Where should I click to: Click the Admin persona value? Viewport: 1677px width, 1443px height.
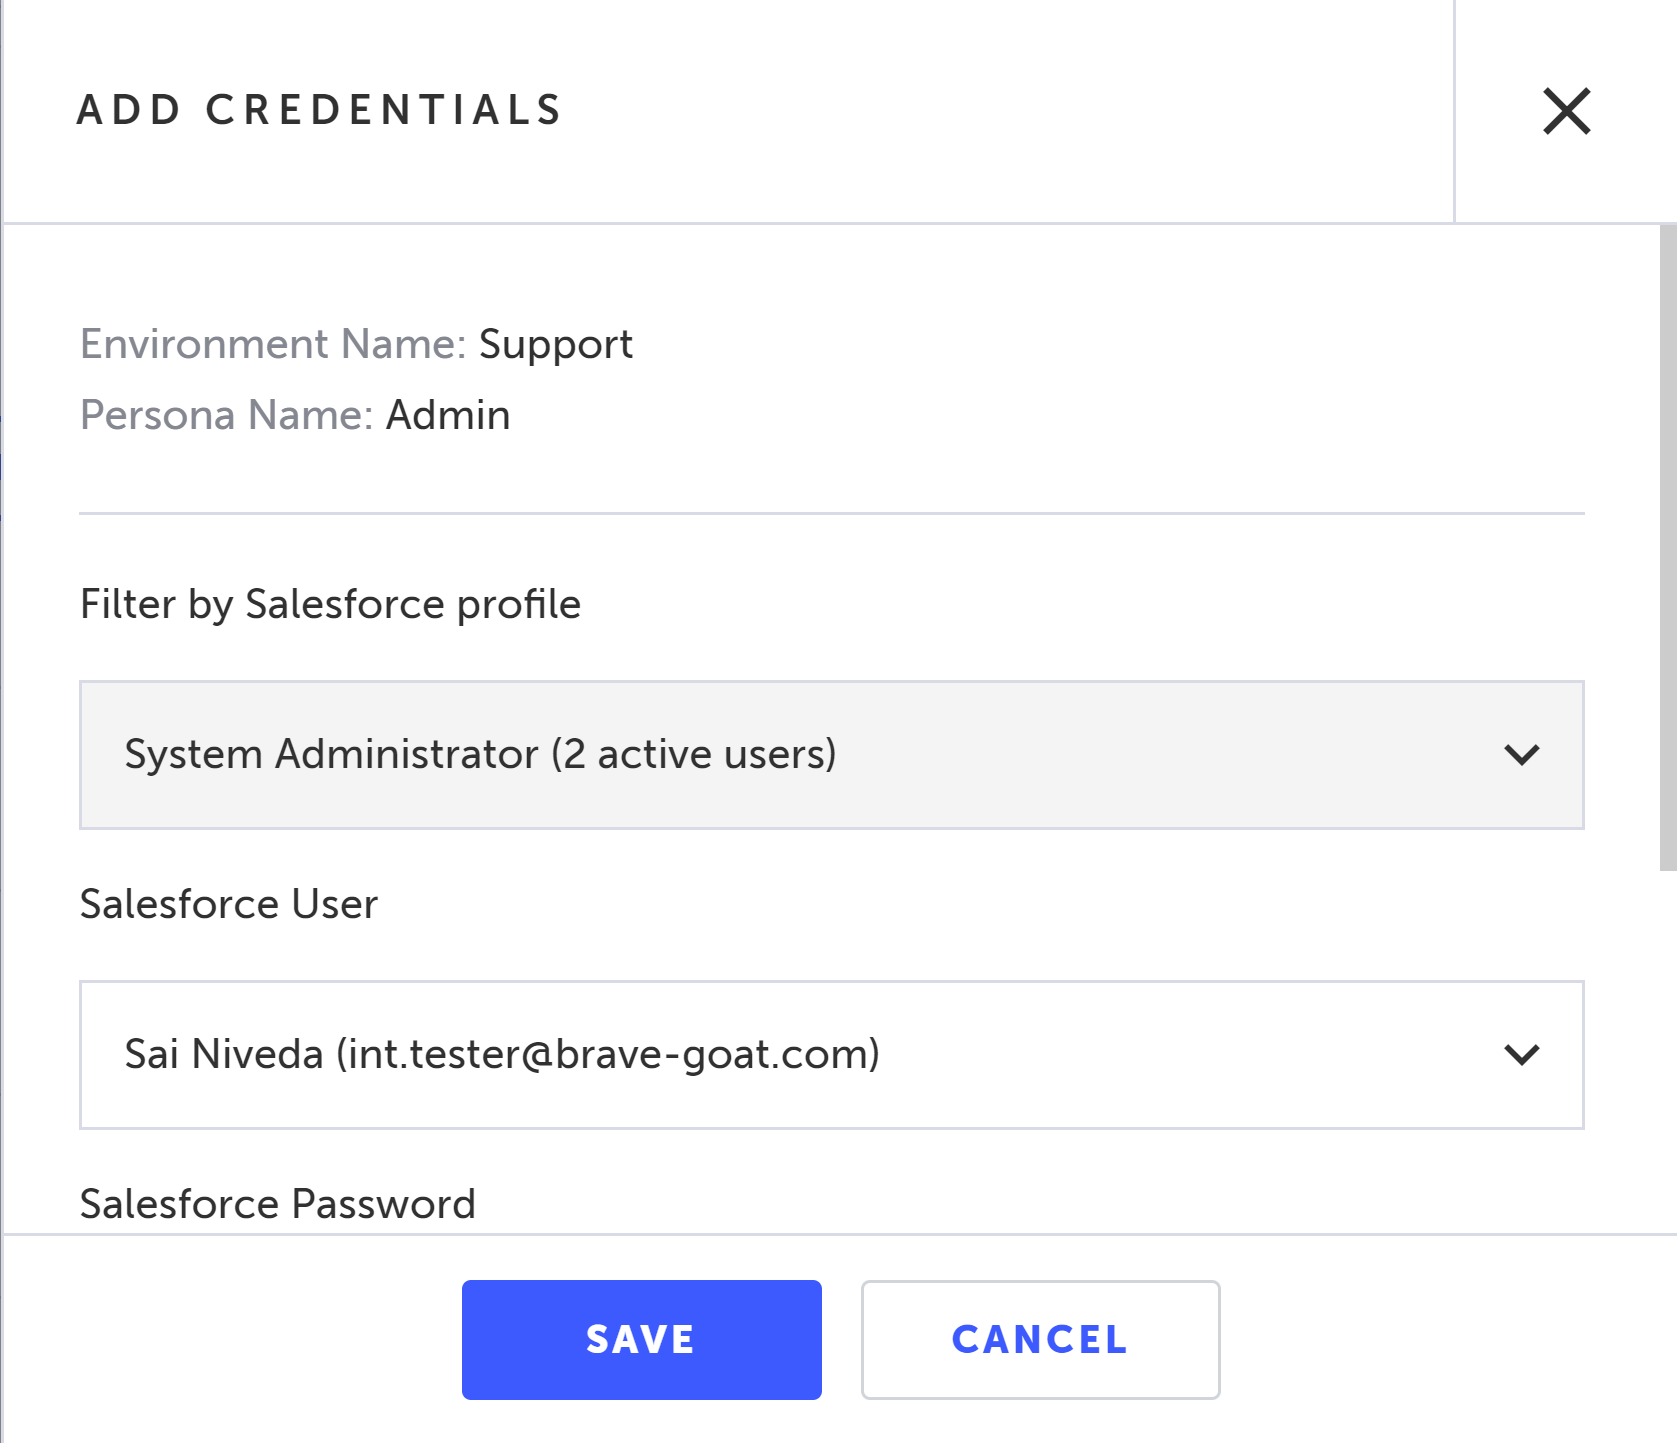click(x=448, y=415)
